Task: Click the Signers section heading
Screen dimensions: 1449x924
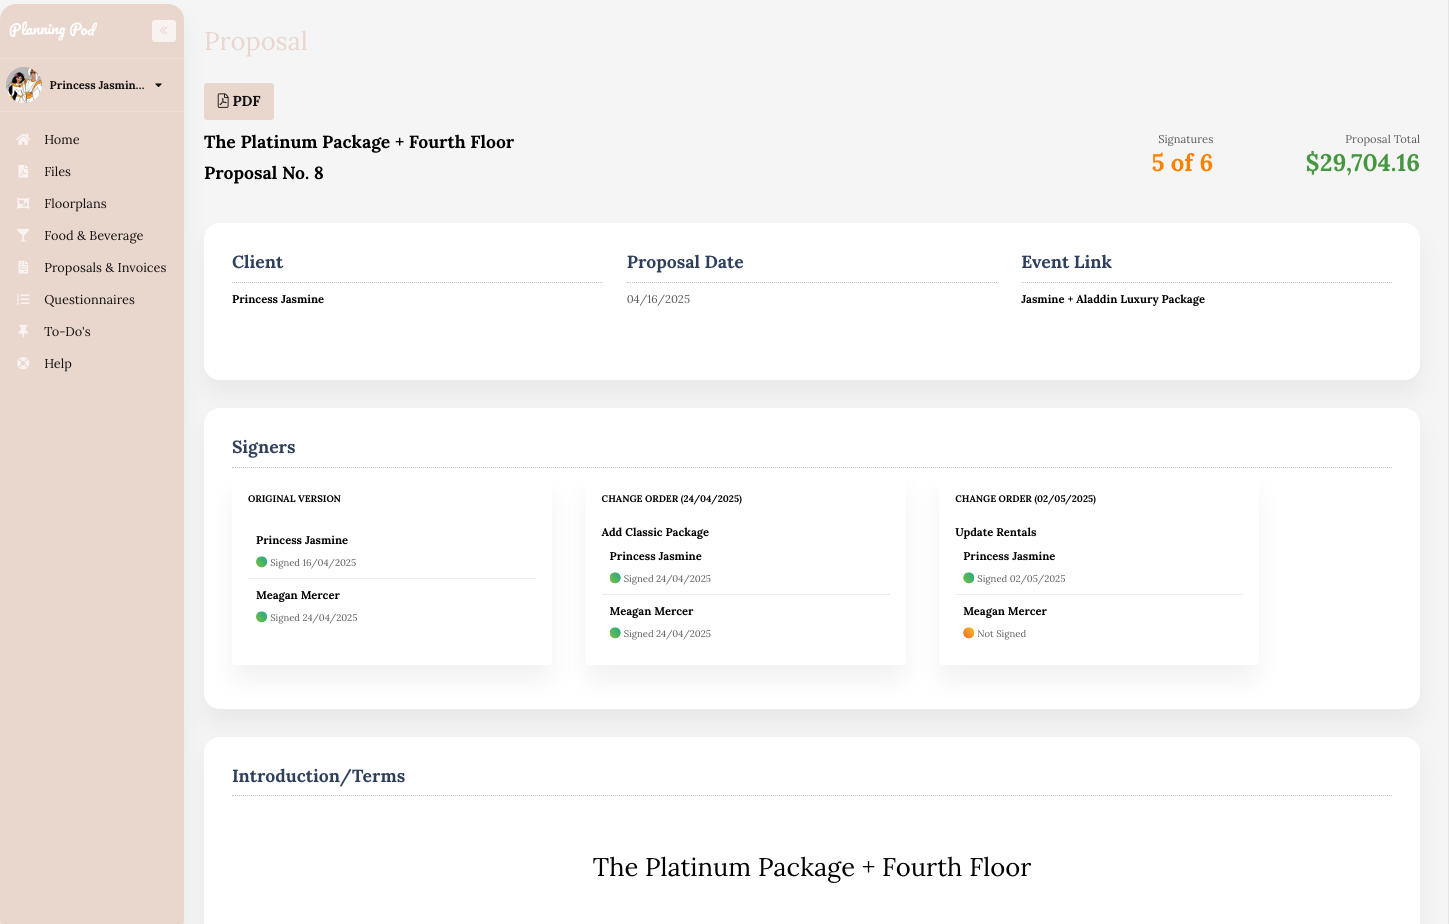Action: (264, 447)
